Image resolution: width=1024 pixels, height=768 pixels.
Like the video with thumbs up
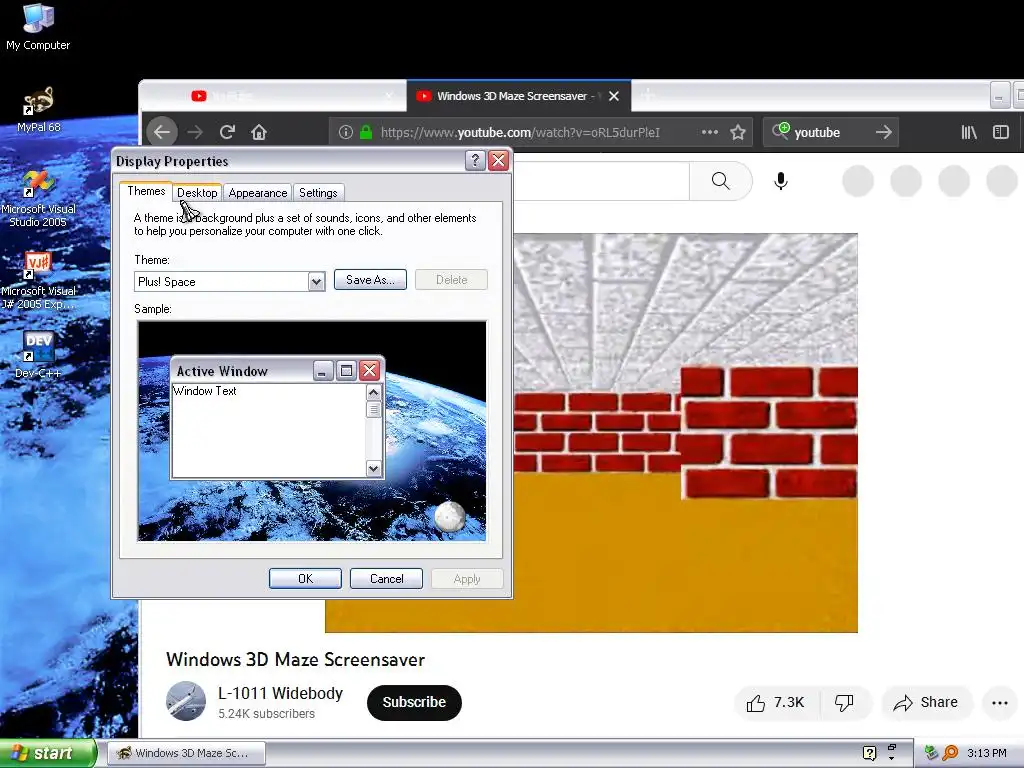click(x=778, y=703)
